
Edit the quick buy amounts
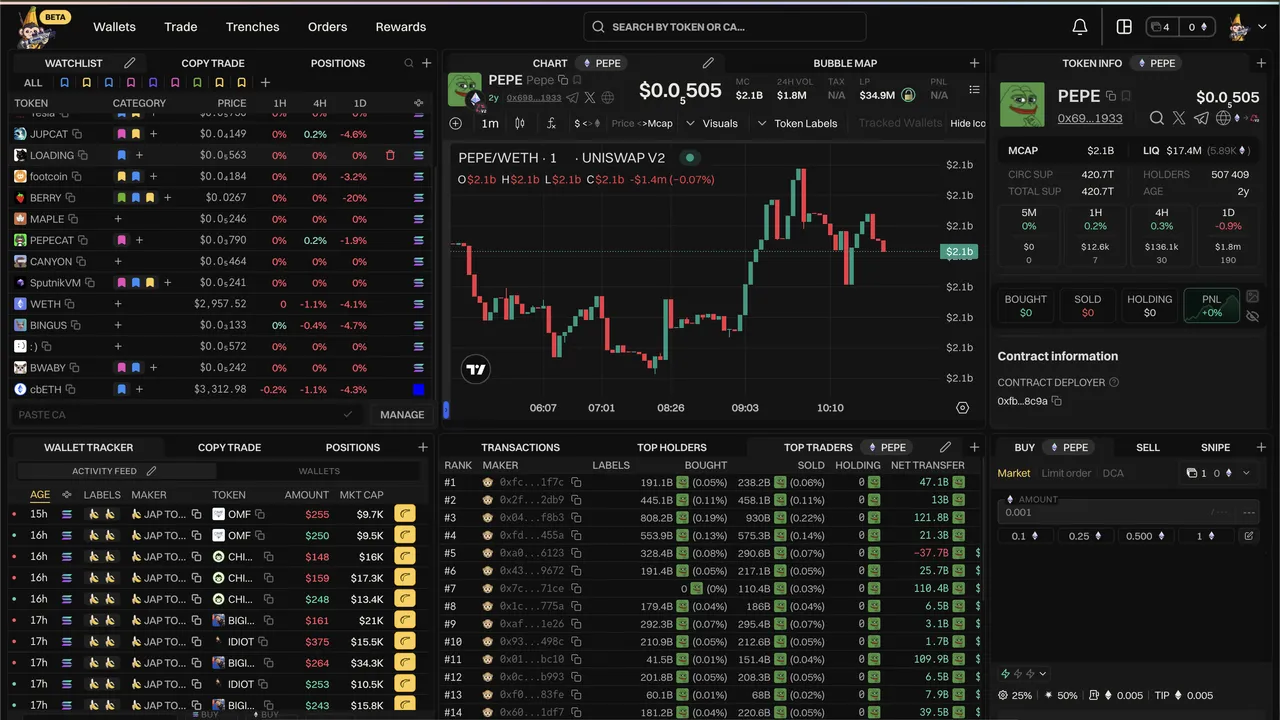[x=1248, y=536]
